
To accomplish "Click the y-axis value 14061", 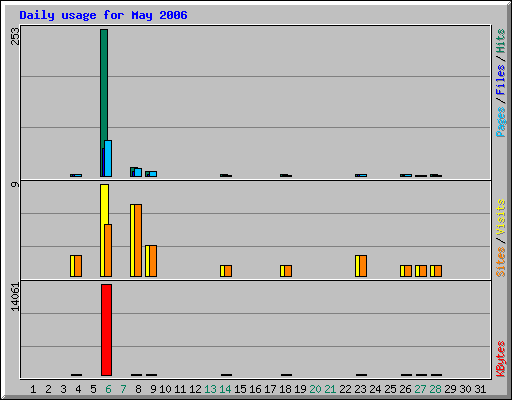I will click(x=15, y=297).
